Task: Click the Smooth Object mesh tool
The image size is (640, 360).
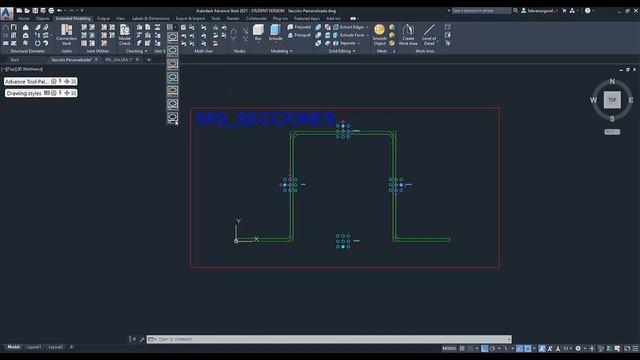Action: click(x=380, y=34)
